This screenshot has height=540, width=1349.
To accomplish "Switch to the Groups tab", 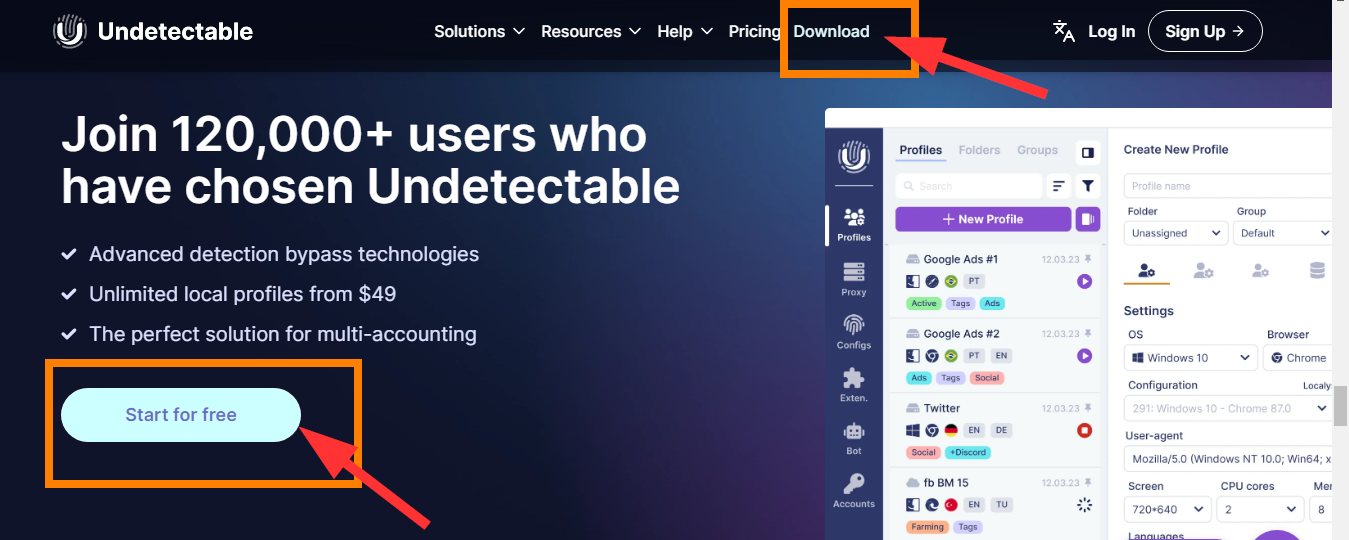I will 1037,150.
